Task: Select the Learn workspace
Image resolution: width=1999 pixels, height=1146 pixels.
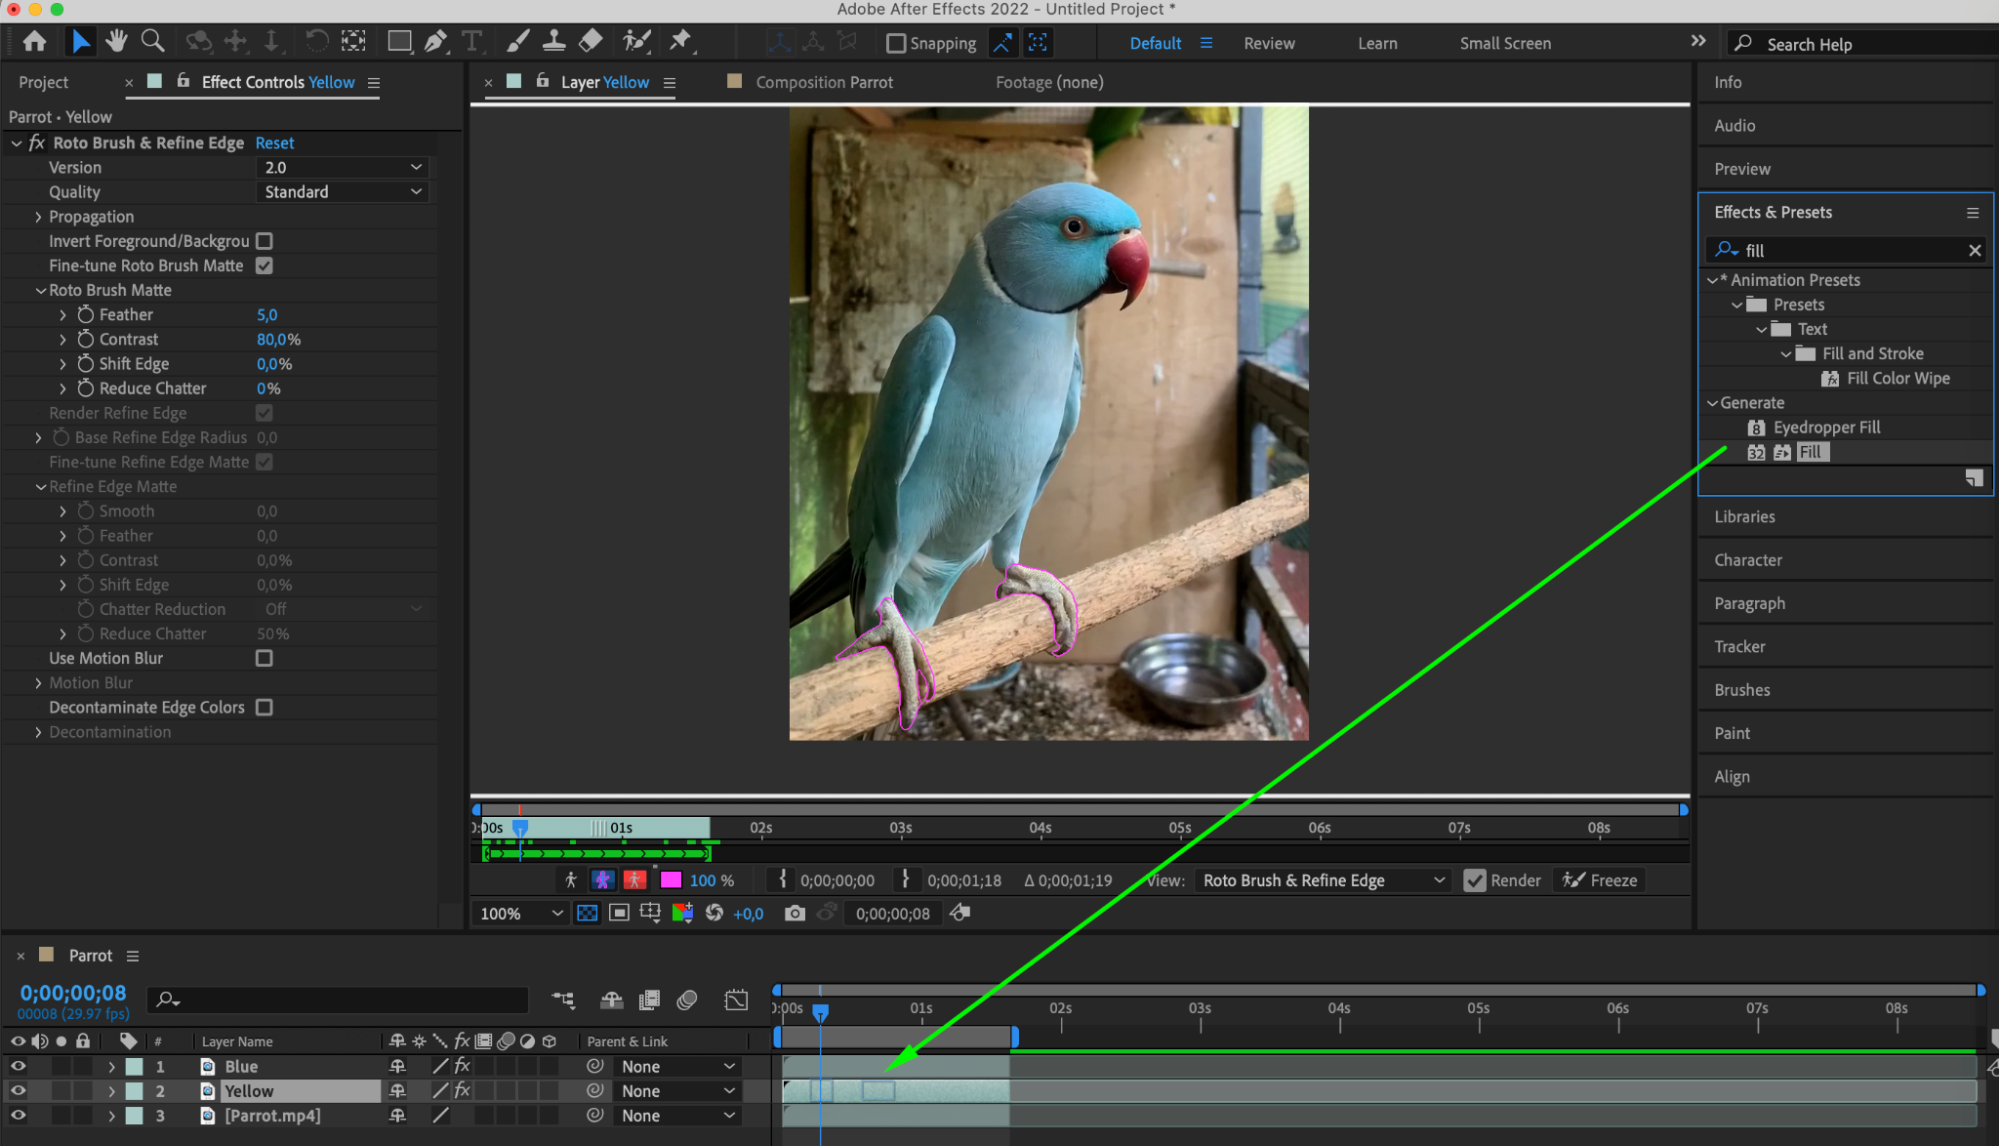Action: pyautogui.click(x=1377, y=43)
